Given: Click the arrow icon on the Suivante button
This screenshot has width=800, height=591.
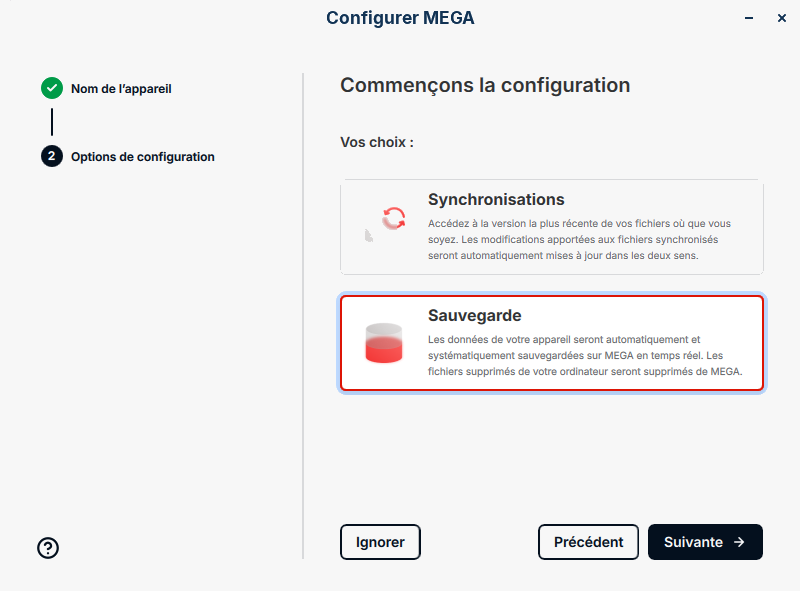Looking at the screenshot, I should point(739,542).
